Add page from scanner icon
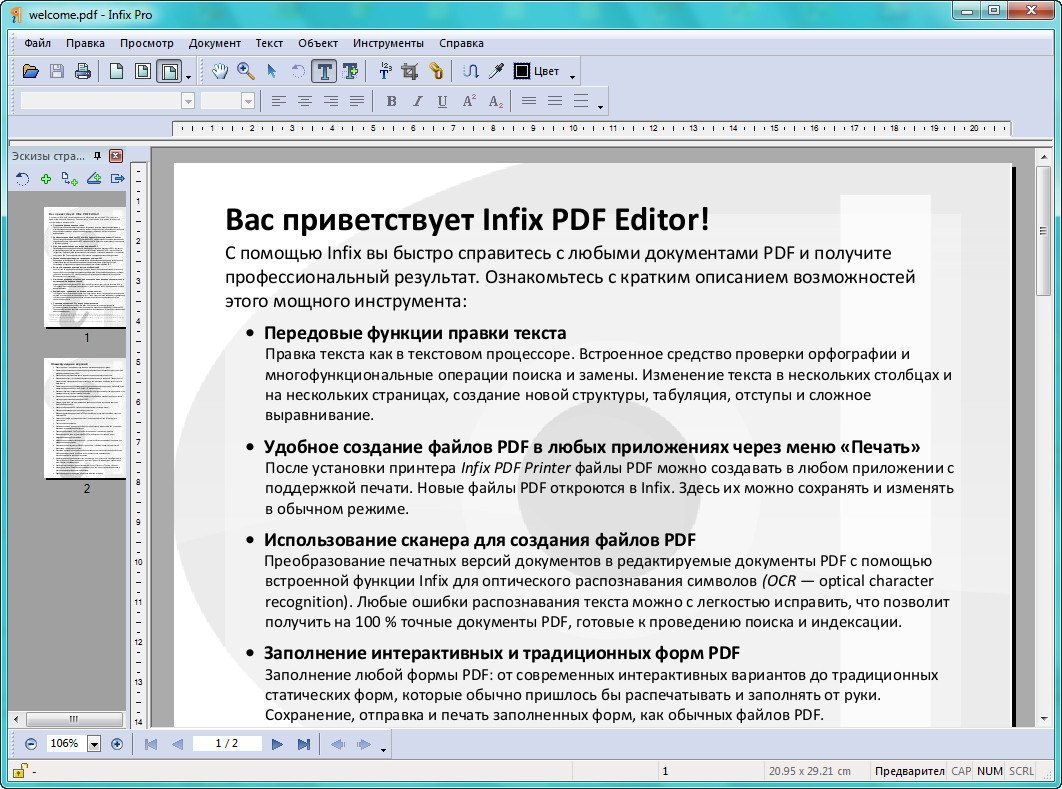The width and height of the screenshot is (1062, 789). [93, 178]
